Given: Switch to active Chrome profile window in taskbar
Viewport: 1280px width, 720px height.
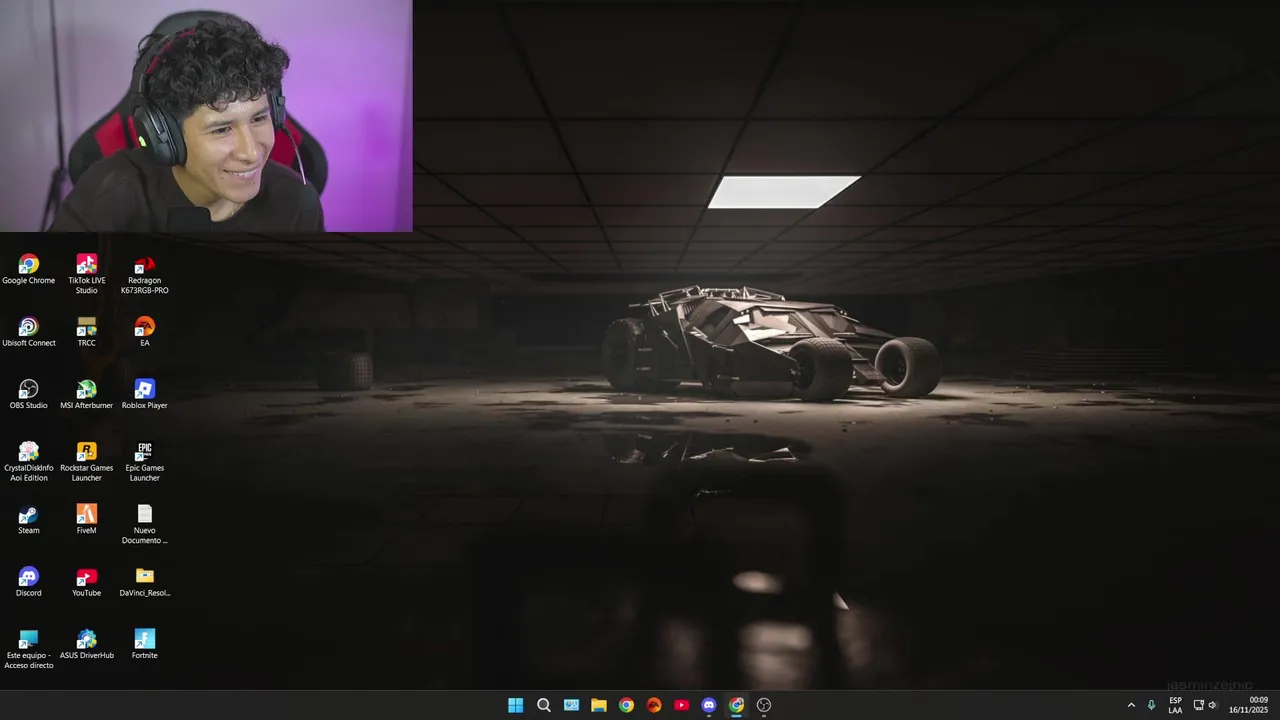Looking at the screenshot, I should coord(736,705).
